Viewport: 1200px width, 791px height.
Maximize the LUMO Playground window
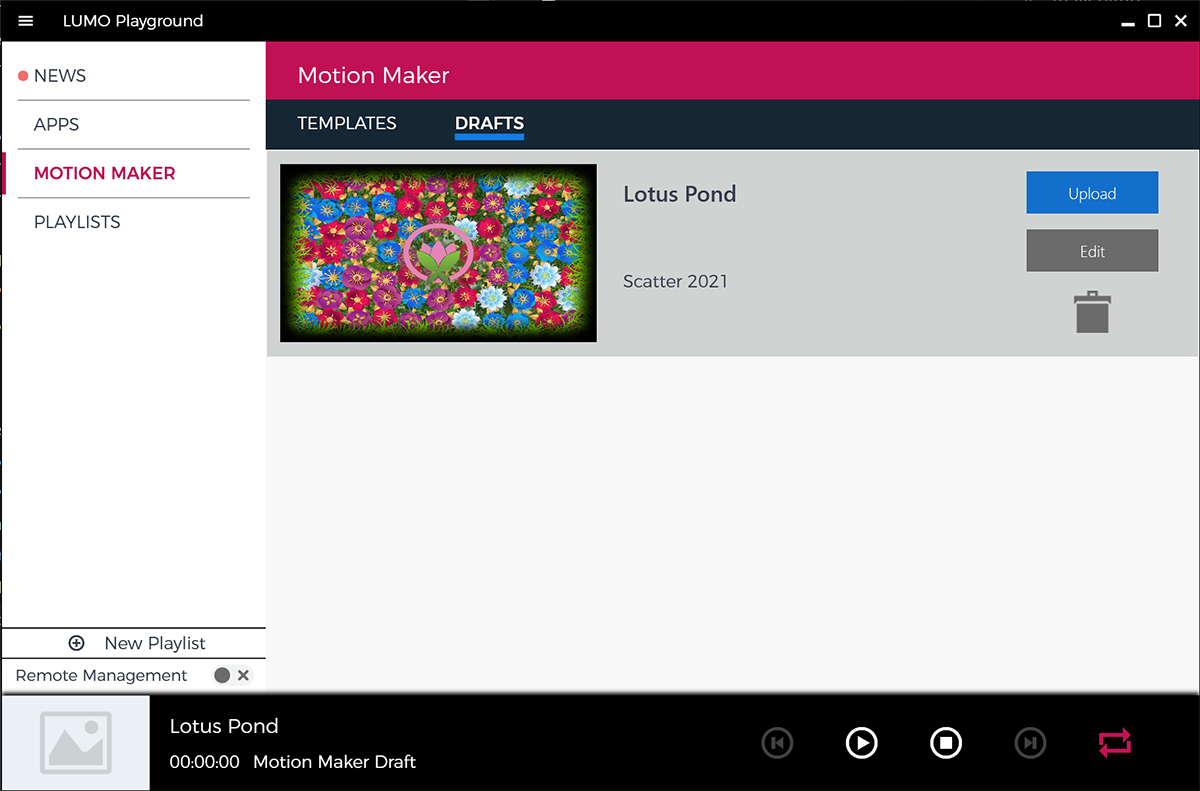(1154, 21)
